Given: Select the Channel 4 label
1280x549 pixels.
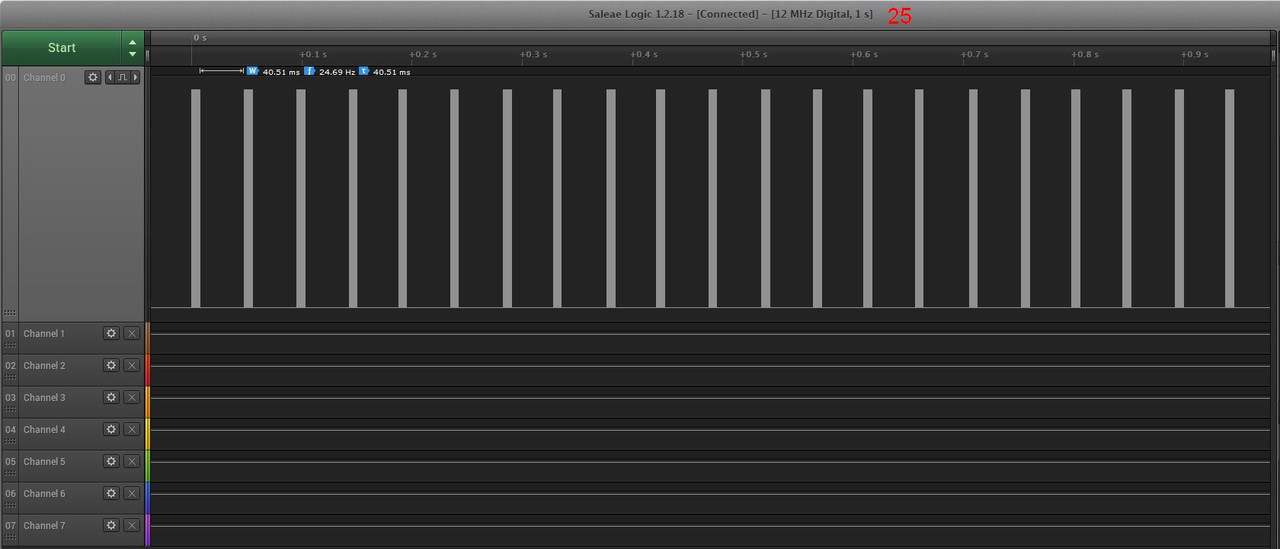Looking at the screenshot, I should click(44, 430).
